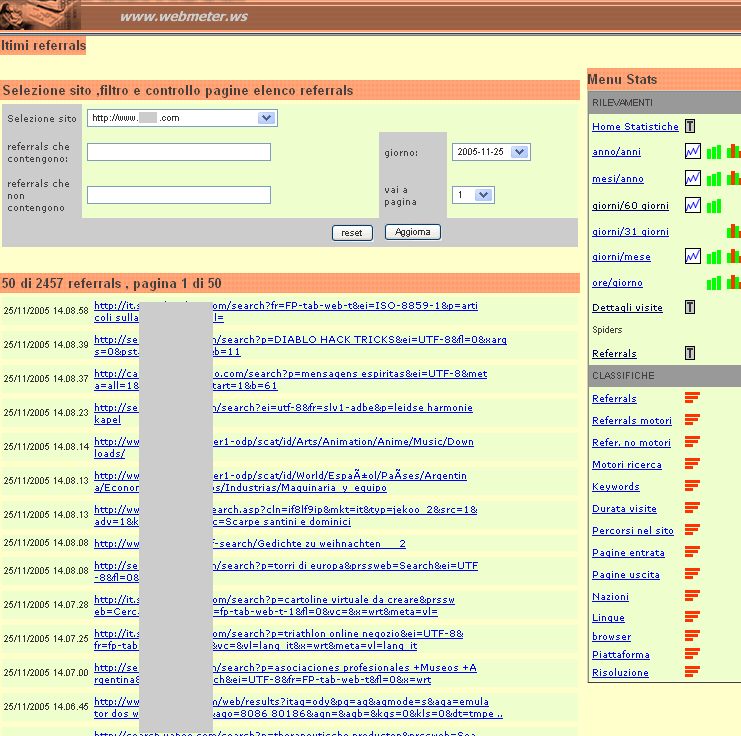The height and width of the screenshot is (736, 741).
Task: Open the vai a pagina dropdown
Action: click(473, 195)
